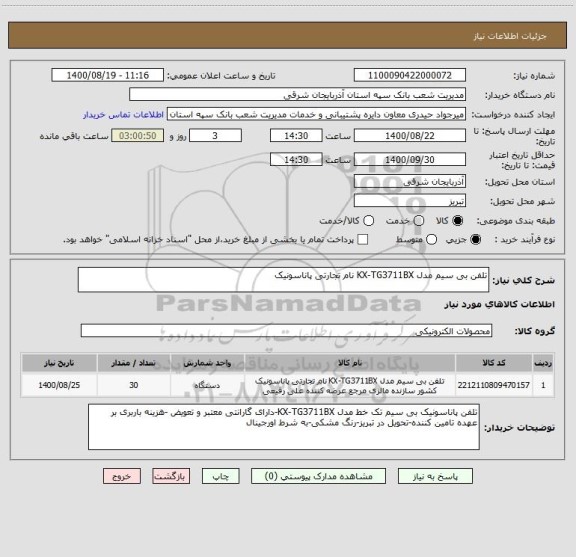Click the delivery city field تبریز
Image resolution: width=576 pixels, height=557 pixels.
click(x=410, y=201)
